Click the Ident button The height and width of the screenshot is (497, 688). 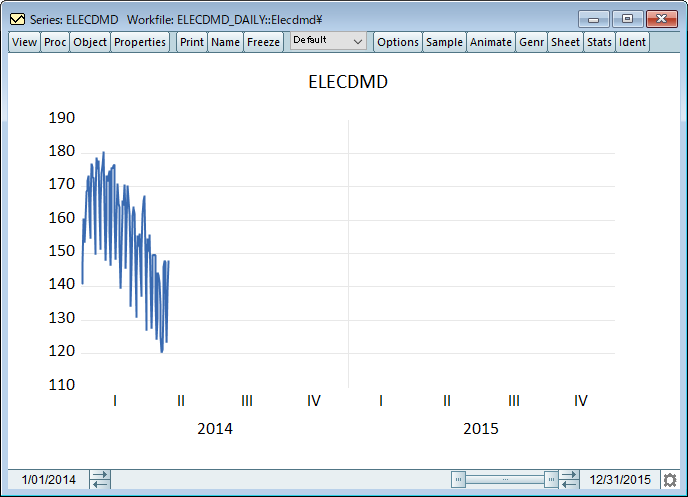click(632, 42)
